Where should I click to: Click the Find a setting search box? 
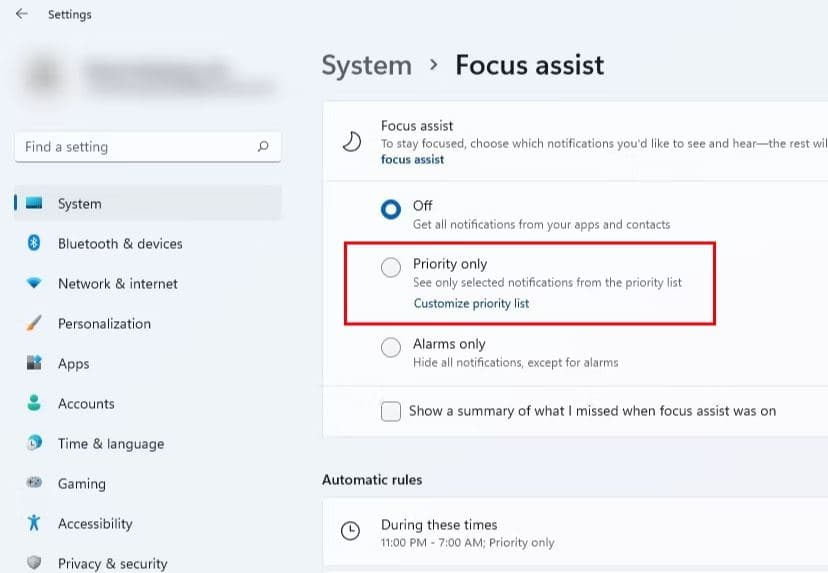(135, 147)
